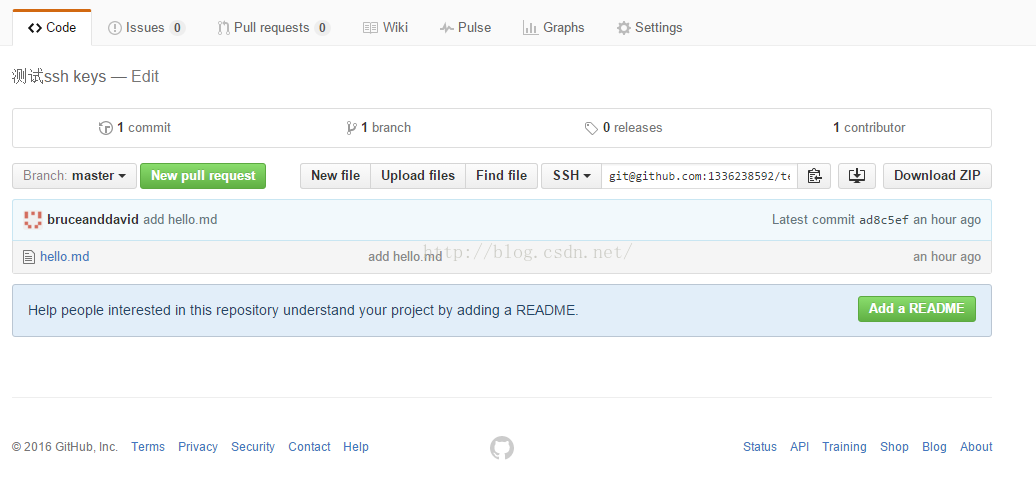Open the Contact footer link
The image size is (1036, 482).
coord(309,447)
